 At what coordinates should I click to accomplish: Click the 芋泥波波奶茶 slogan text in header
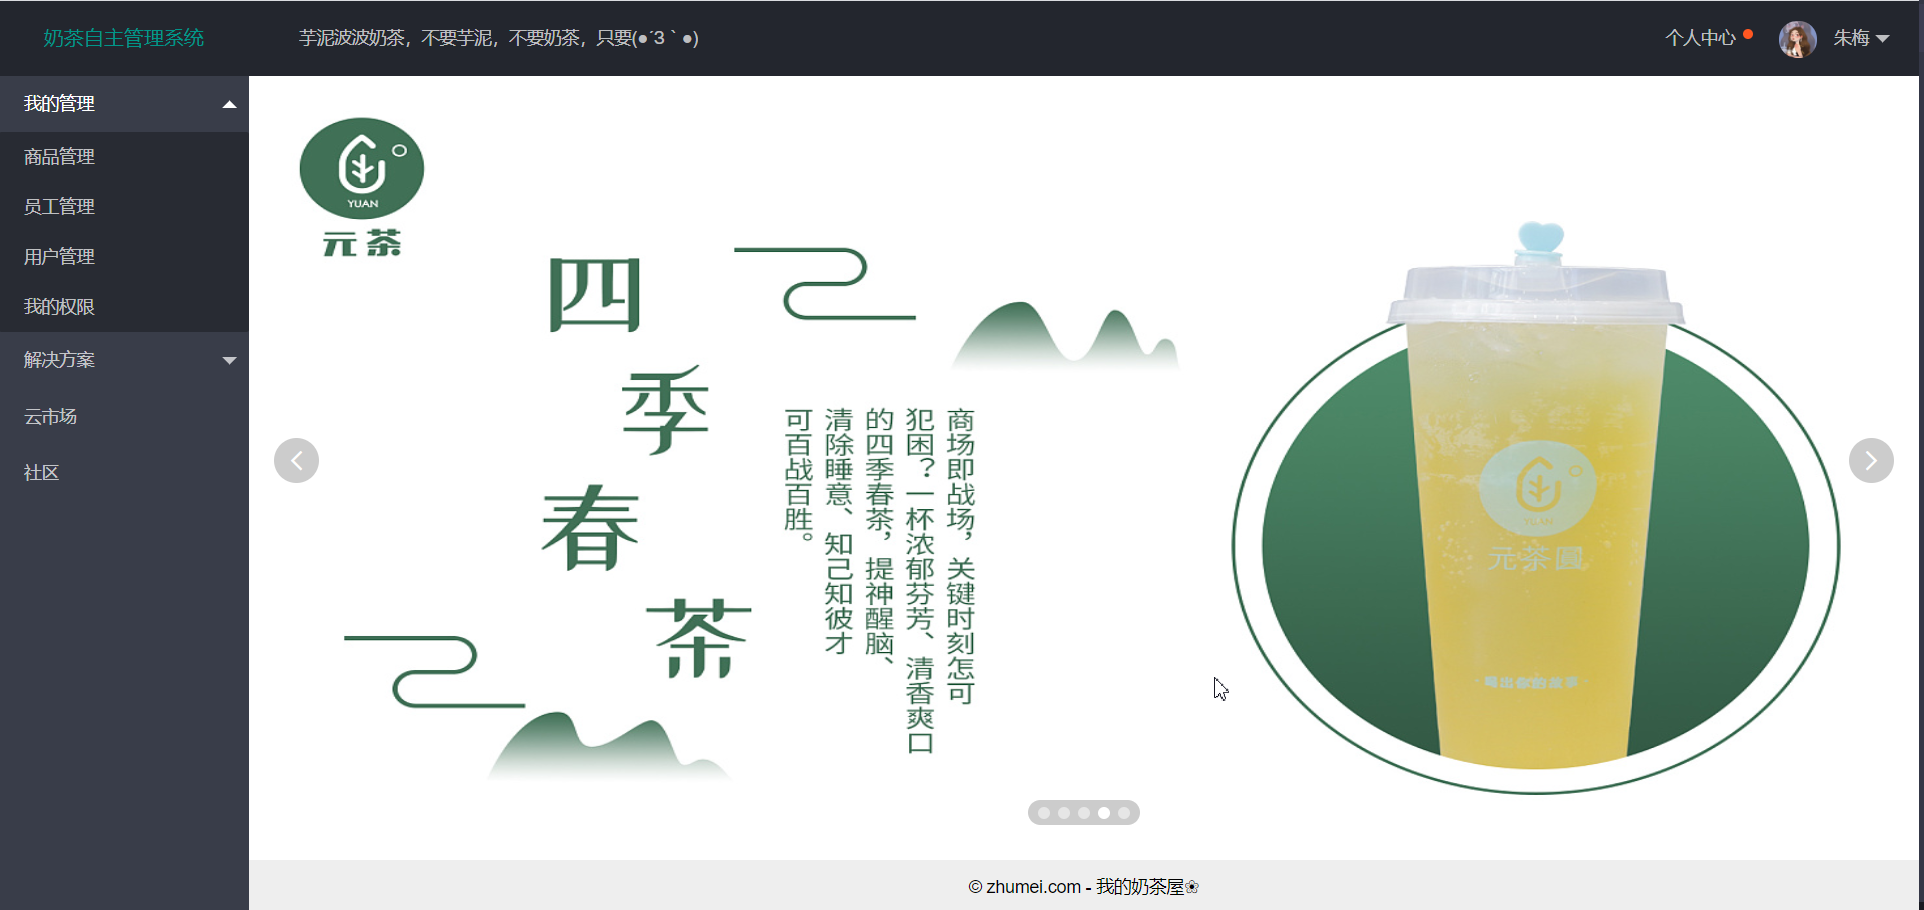point(499,38)
